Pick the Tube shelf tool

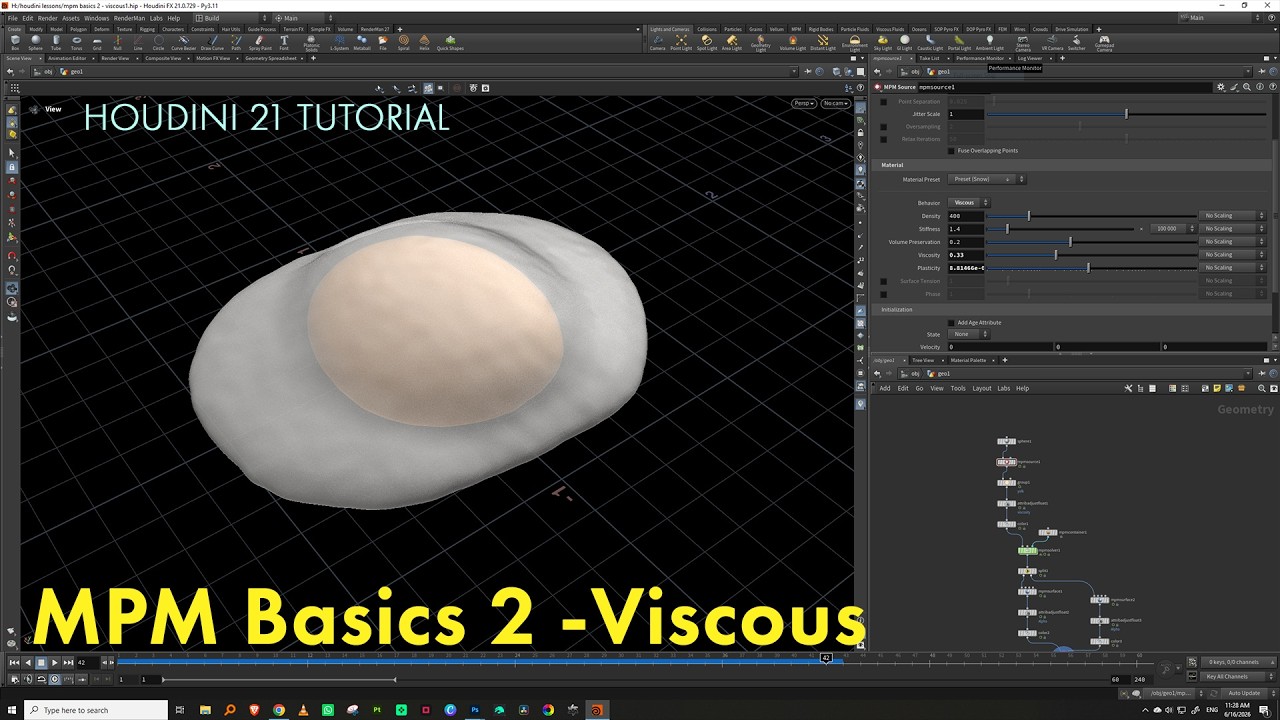[56, 42]
